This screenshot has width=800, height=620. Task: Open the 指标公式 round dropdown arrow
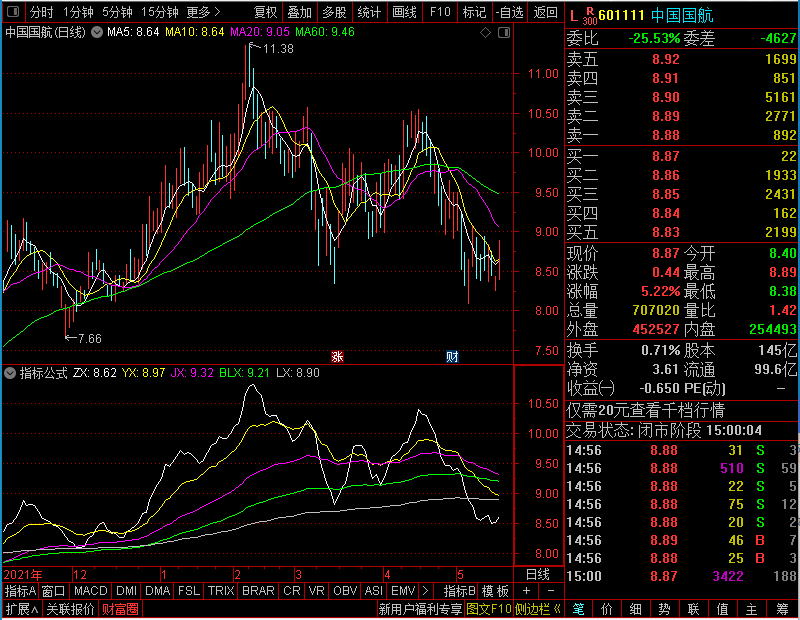[10, 373]
